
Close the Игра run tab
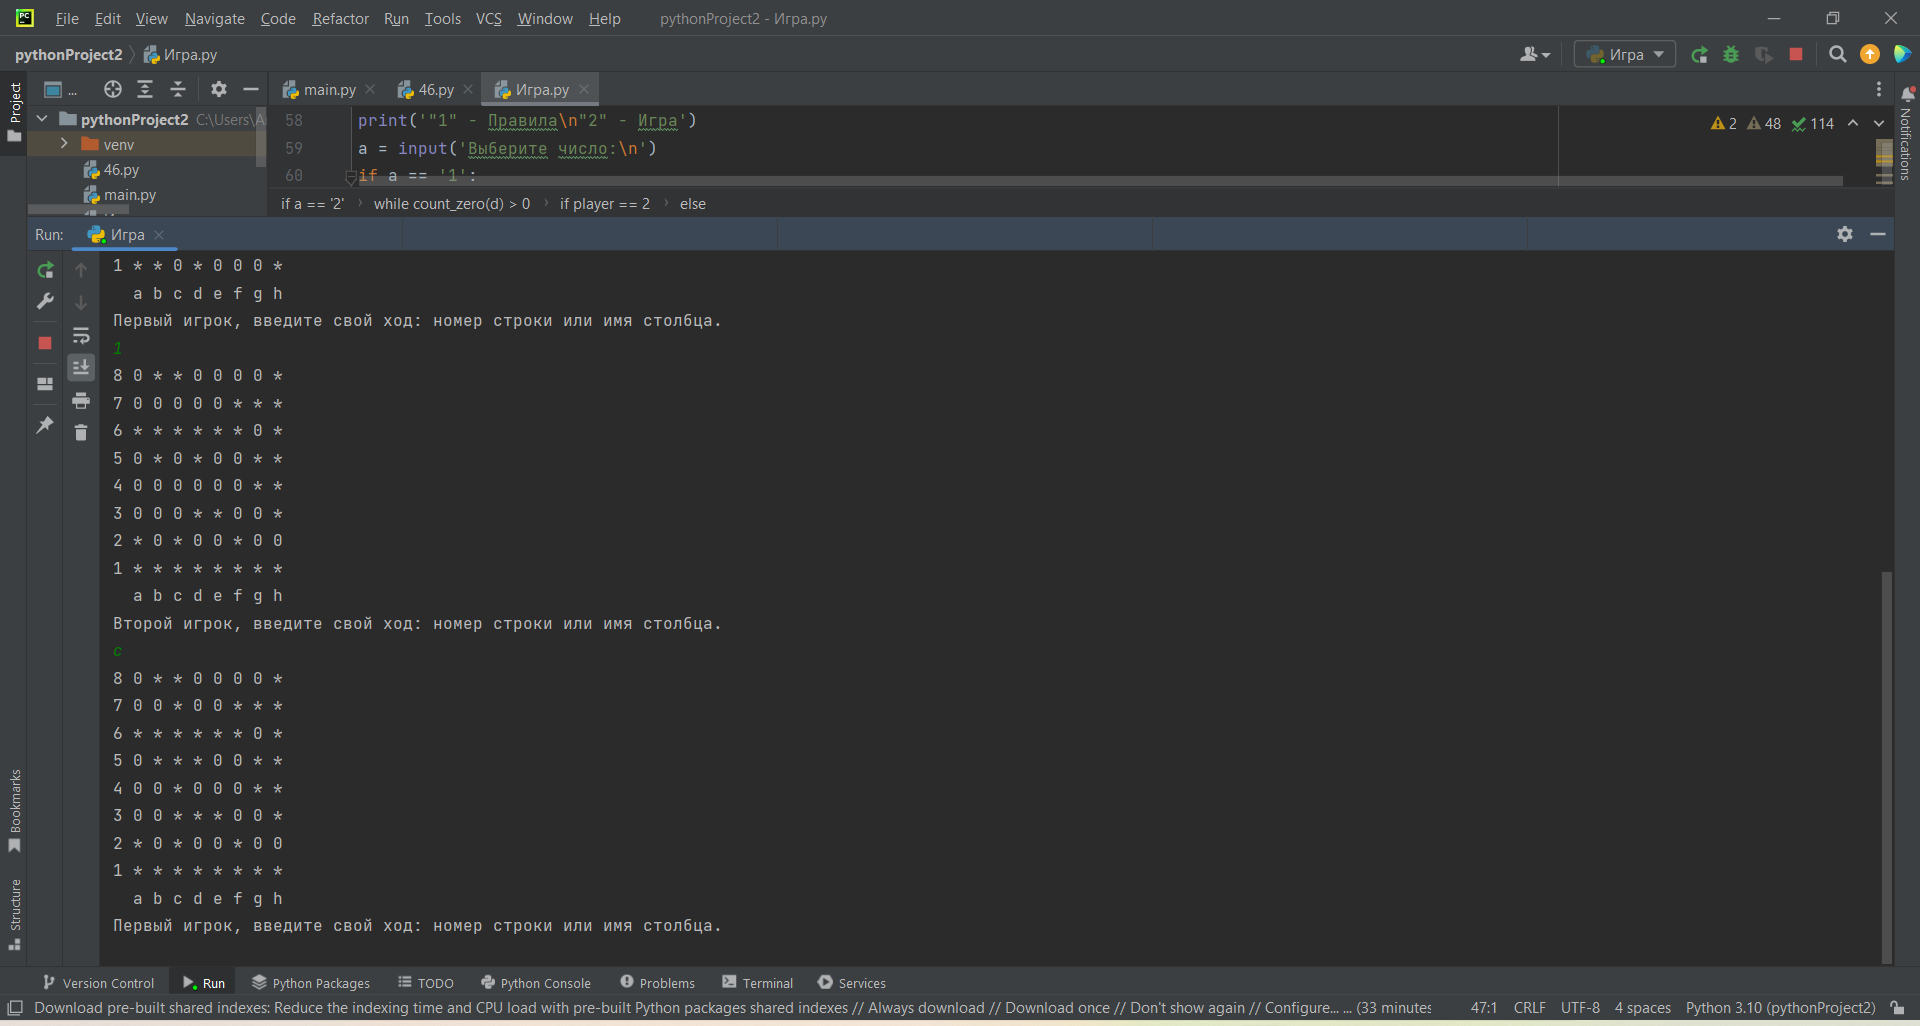pos(159,235)
